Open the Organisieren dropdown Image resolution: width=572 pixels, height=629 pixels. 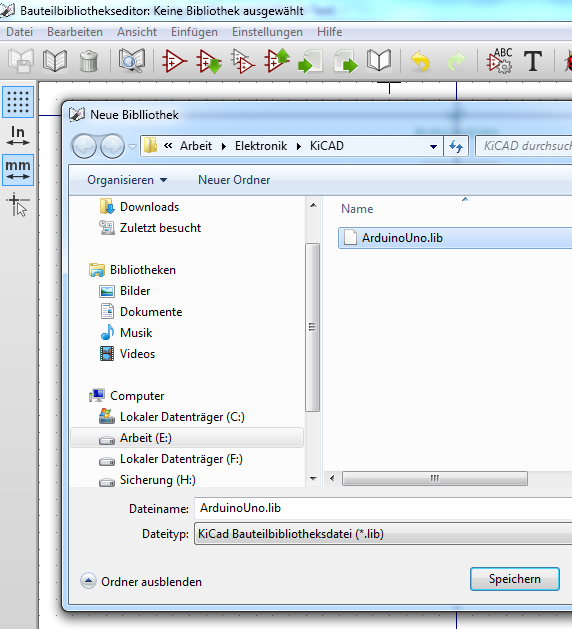pyautogui.click(x=127, y=180)
